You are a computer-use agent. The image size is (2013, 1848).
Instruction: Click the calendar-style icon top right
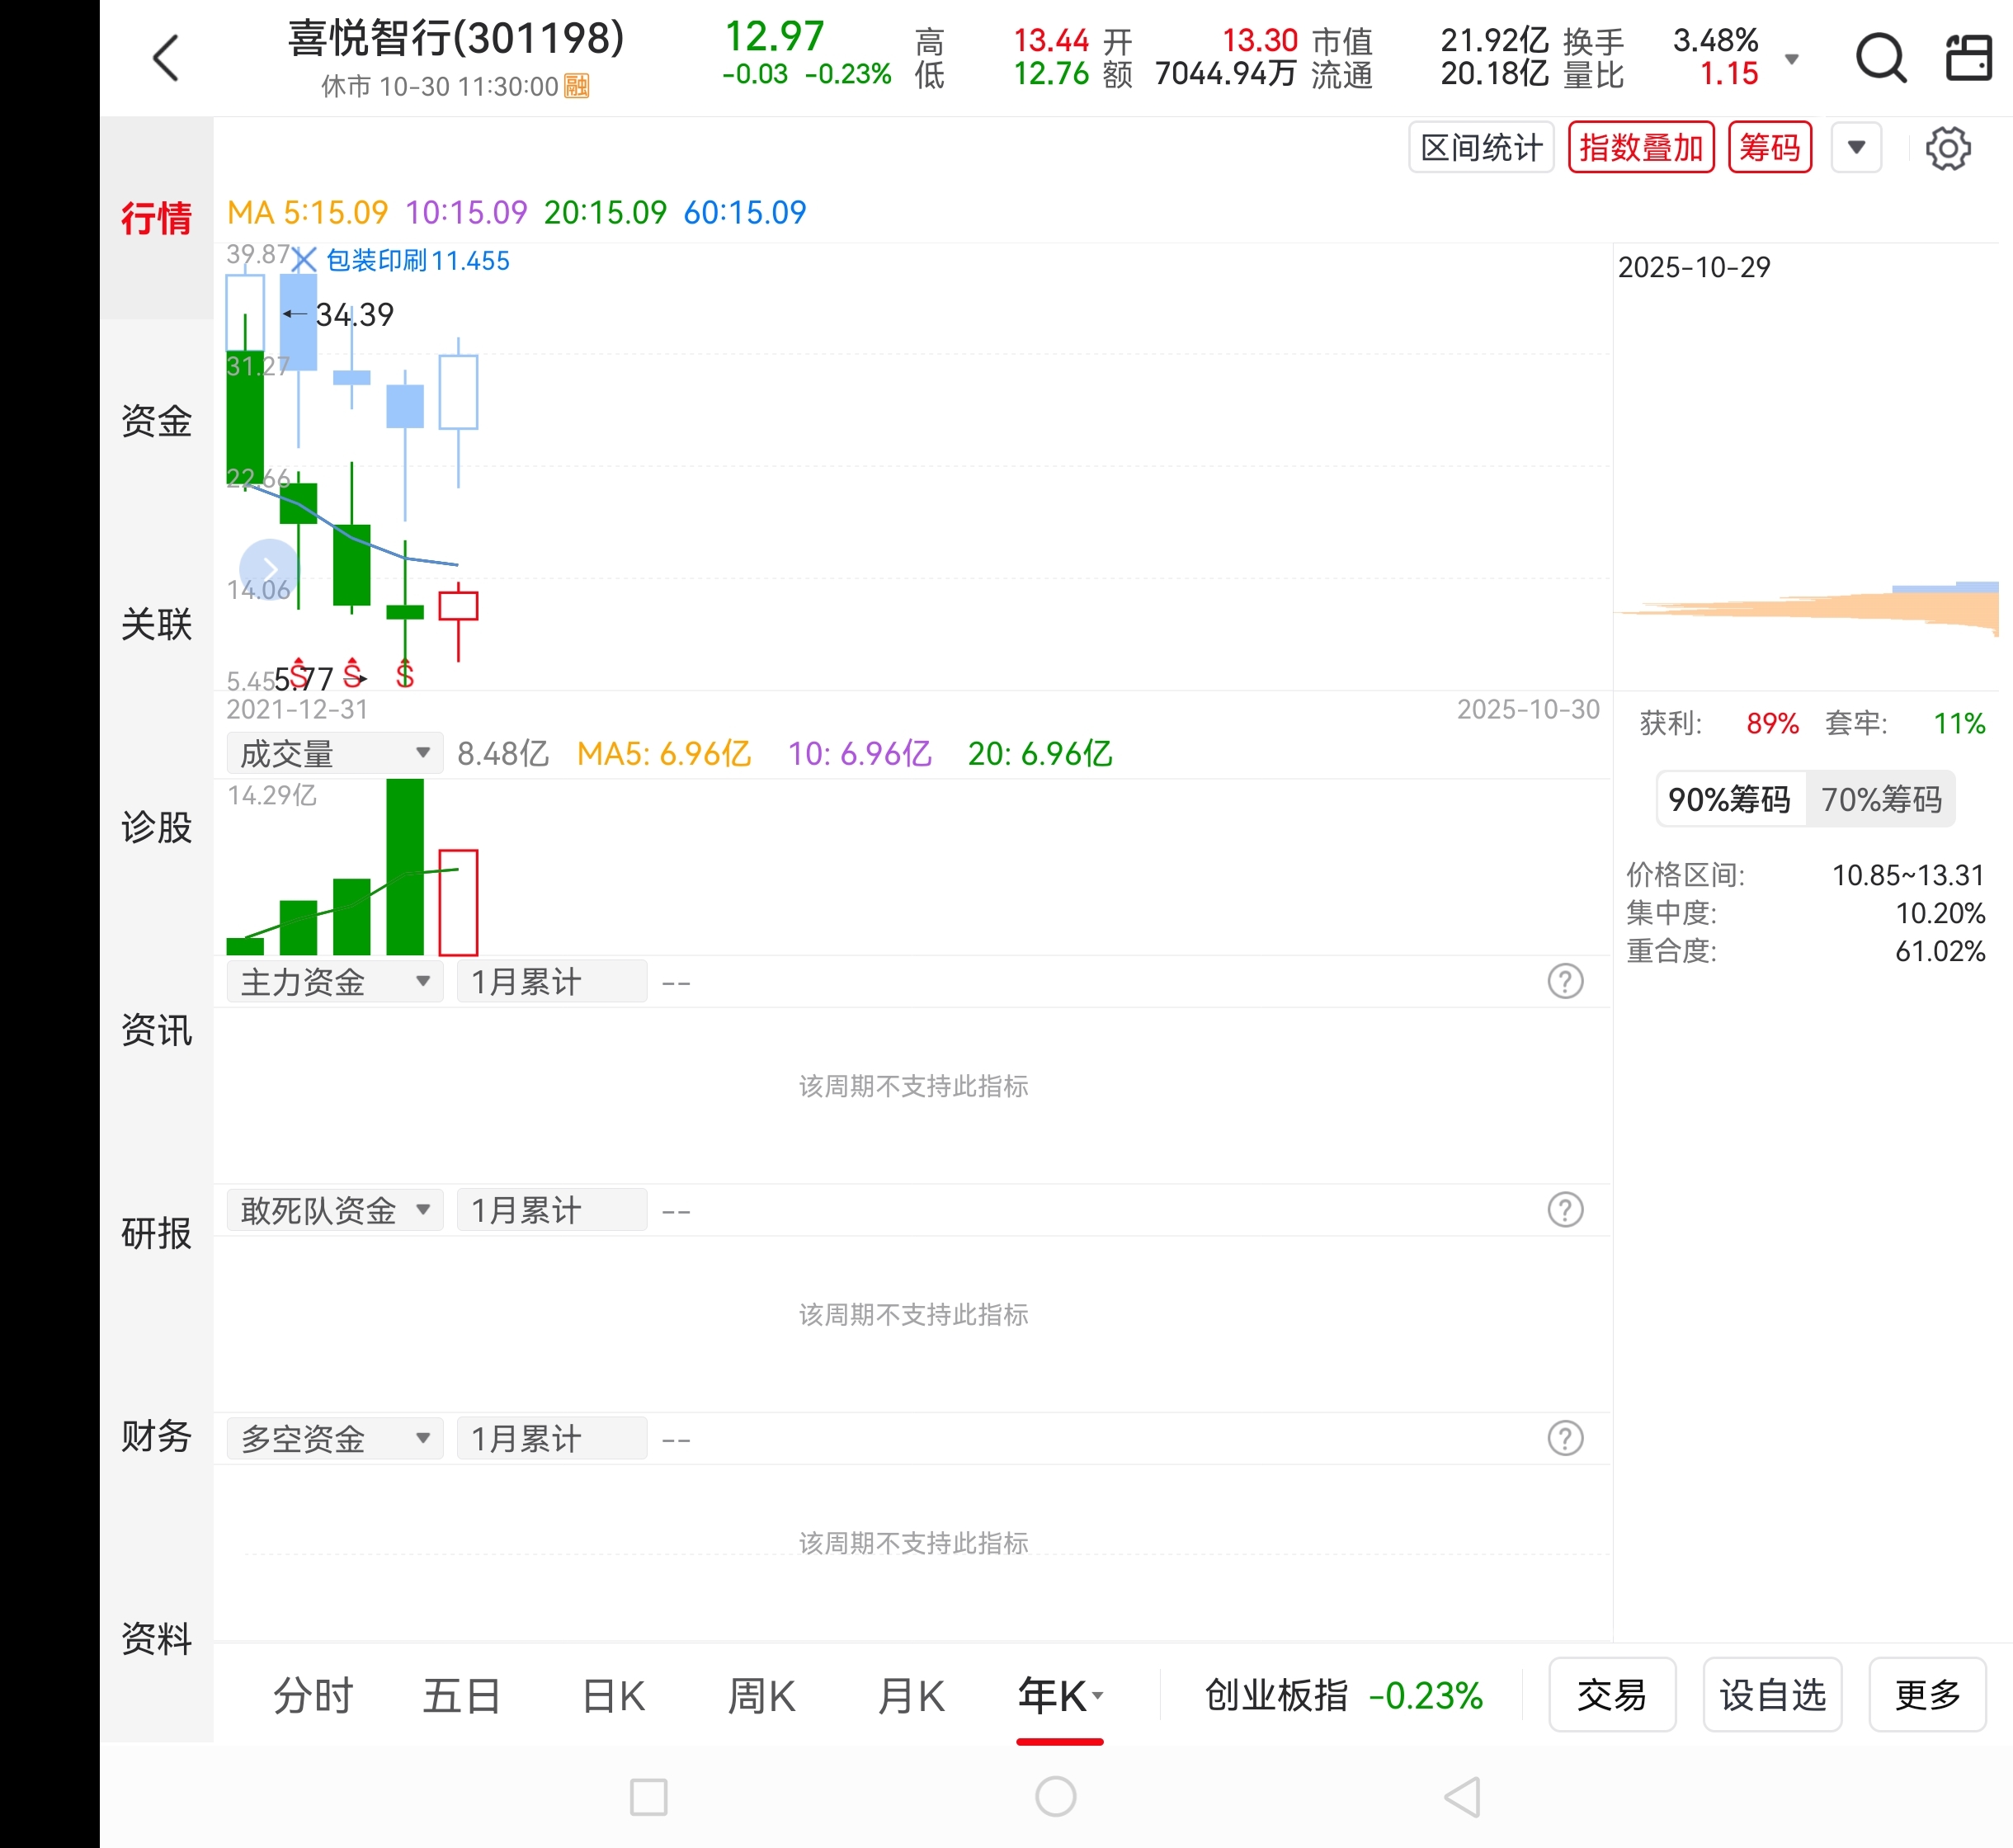coord(1968,58)
